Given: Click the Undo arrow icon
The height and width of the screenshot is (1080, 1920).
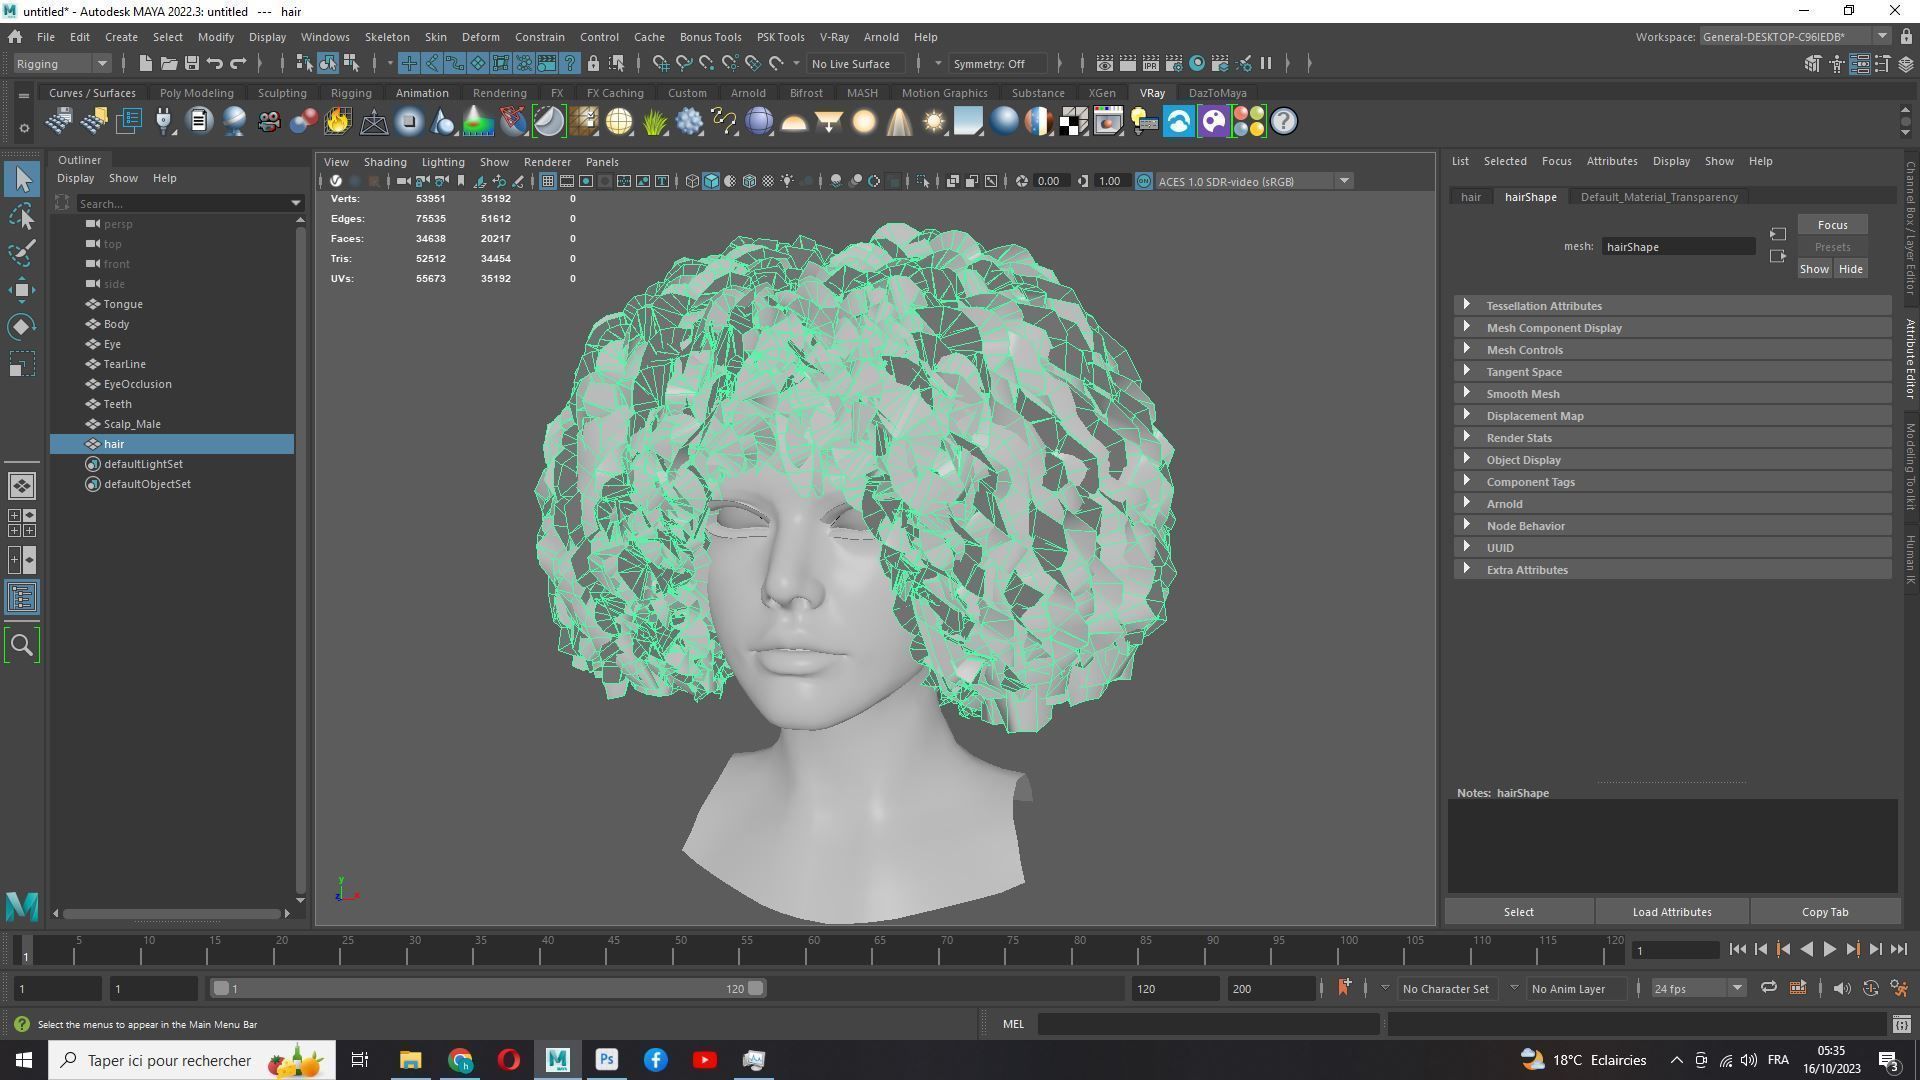Looking at the screenshot, I should [214, 63].
